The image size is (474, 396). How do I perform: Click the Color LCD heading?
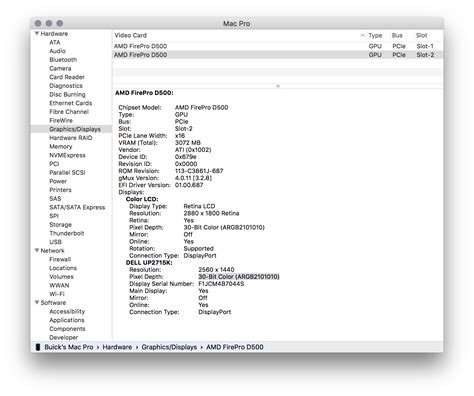coord(142,199)
